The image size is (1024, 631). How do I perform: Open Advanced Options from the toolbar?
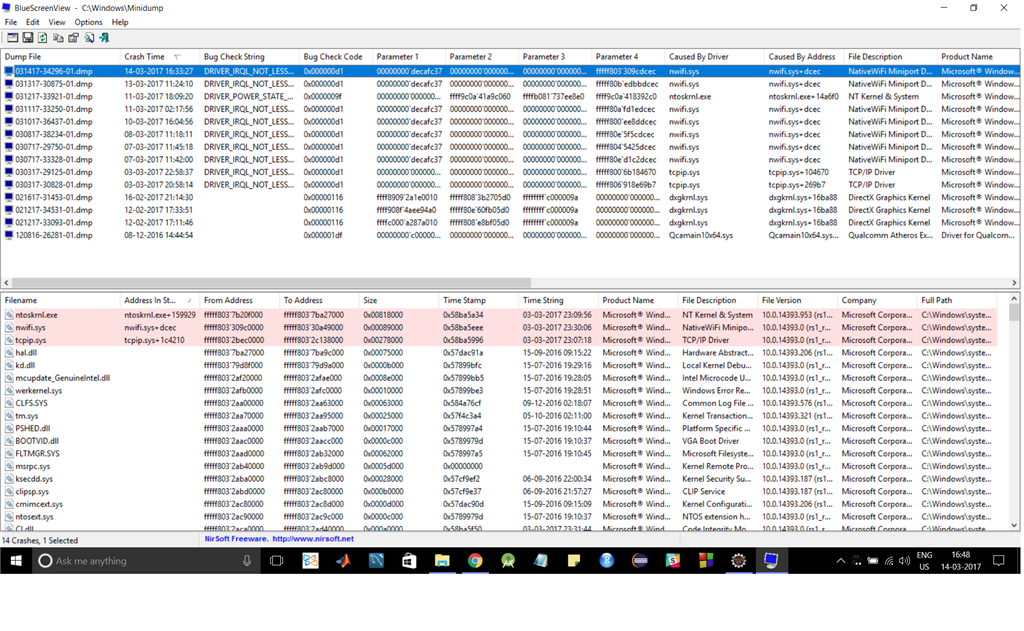point(12,38)
